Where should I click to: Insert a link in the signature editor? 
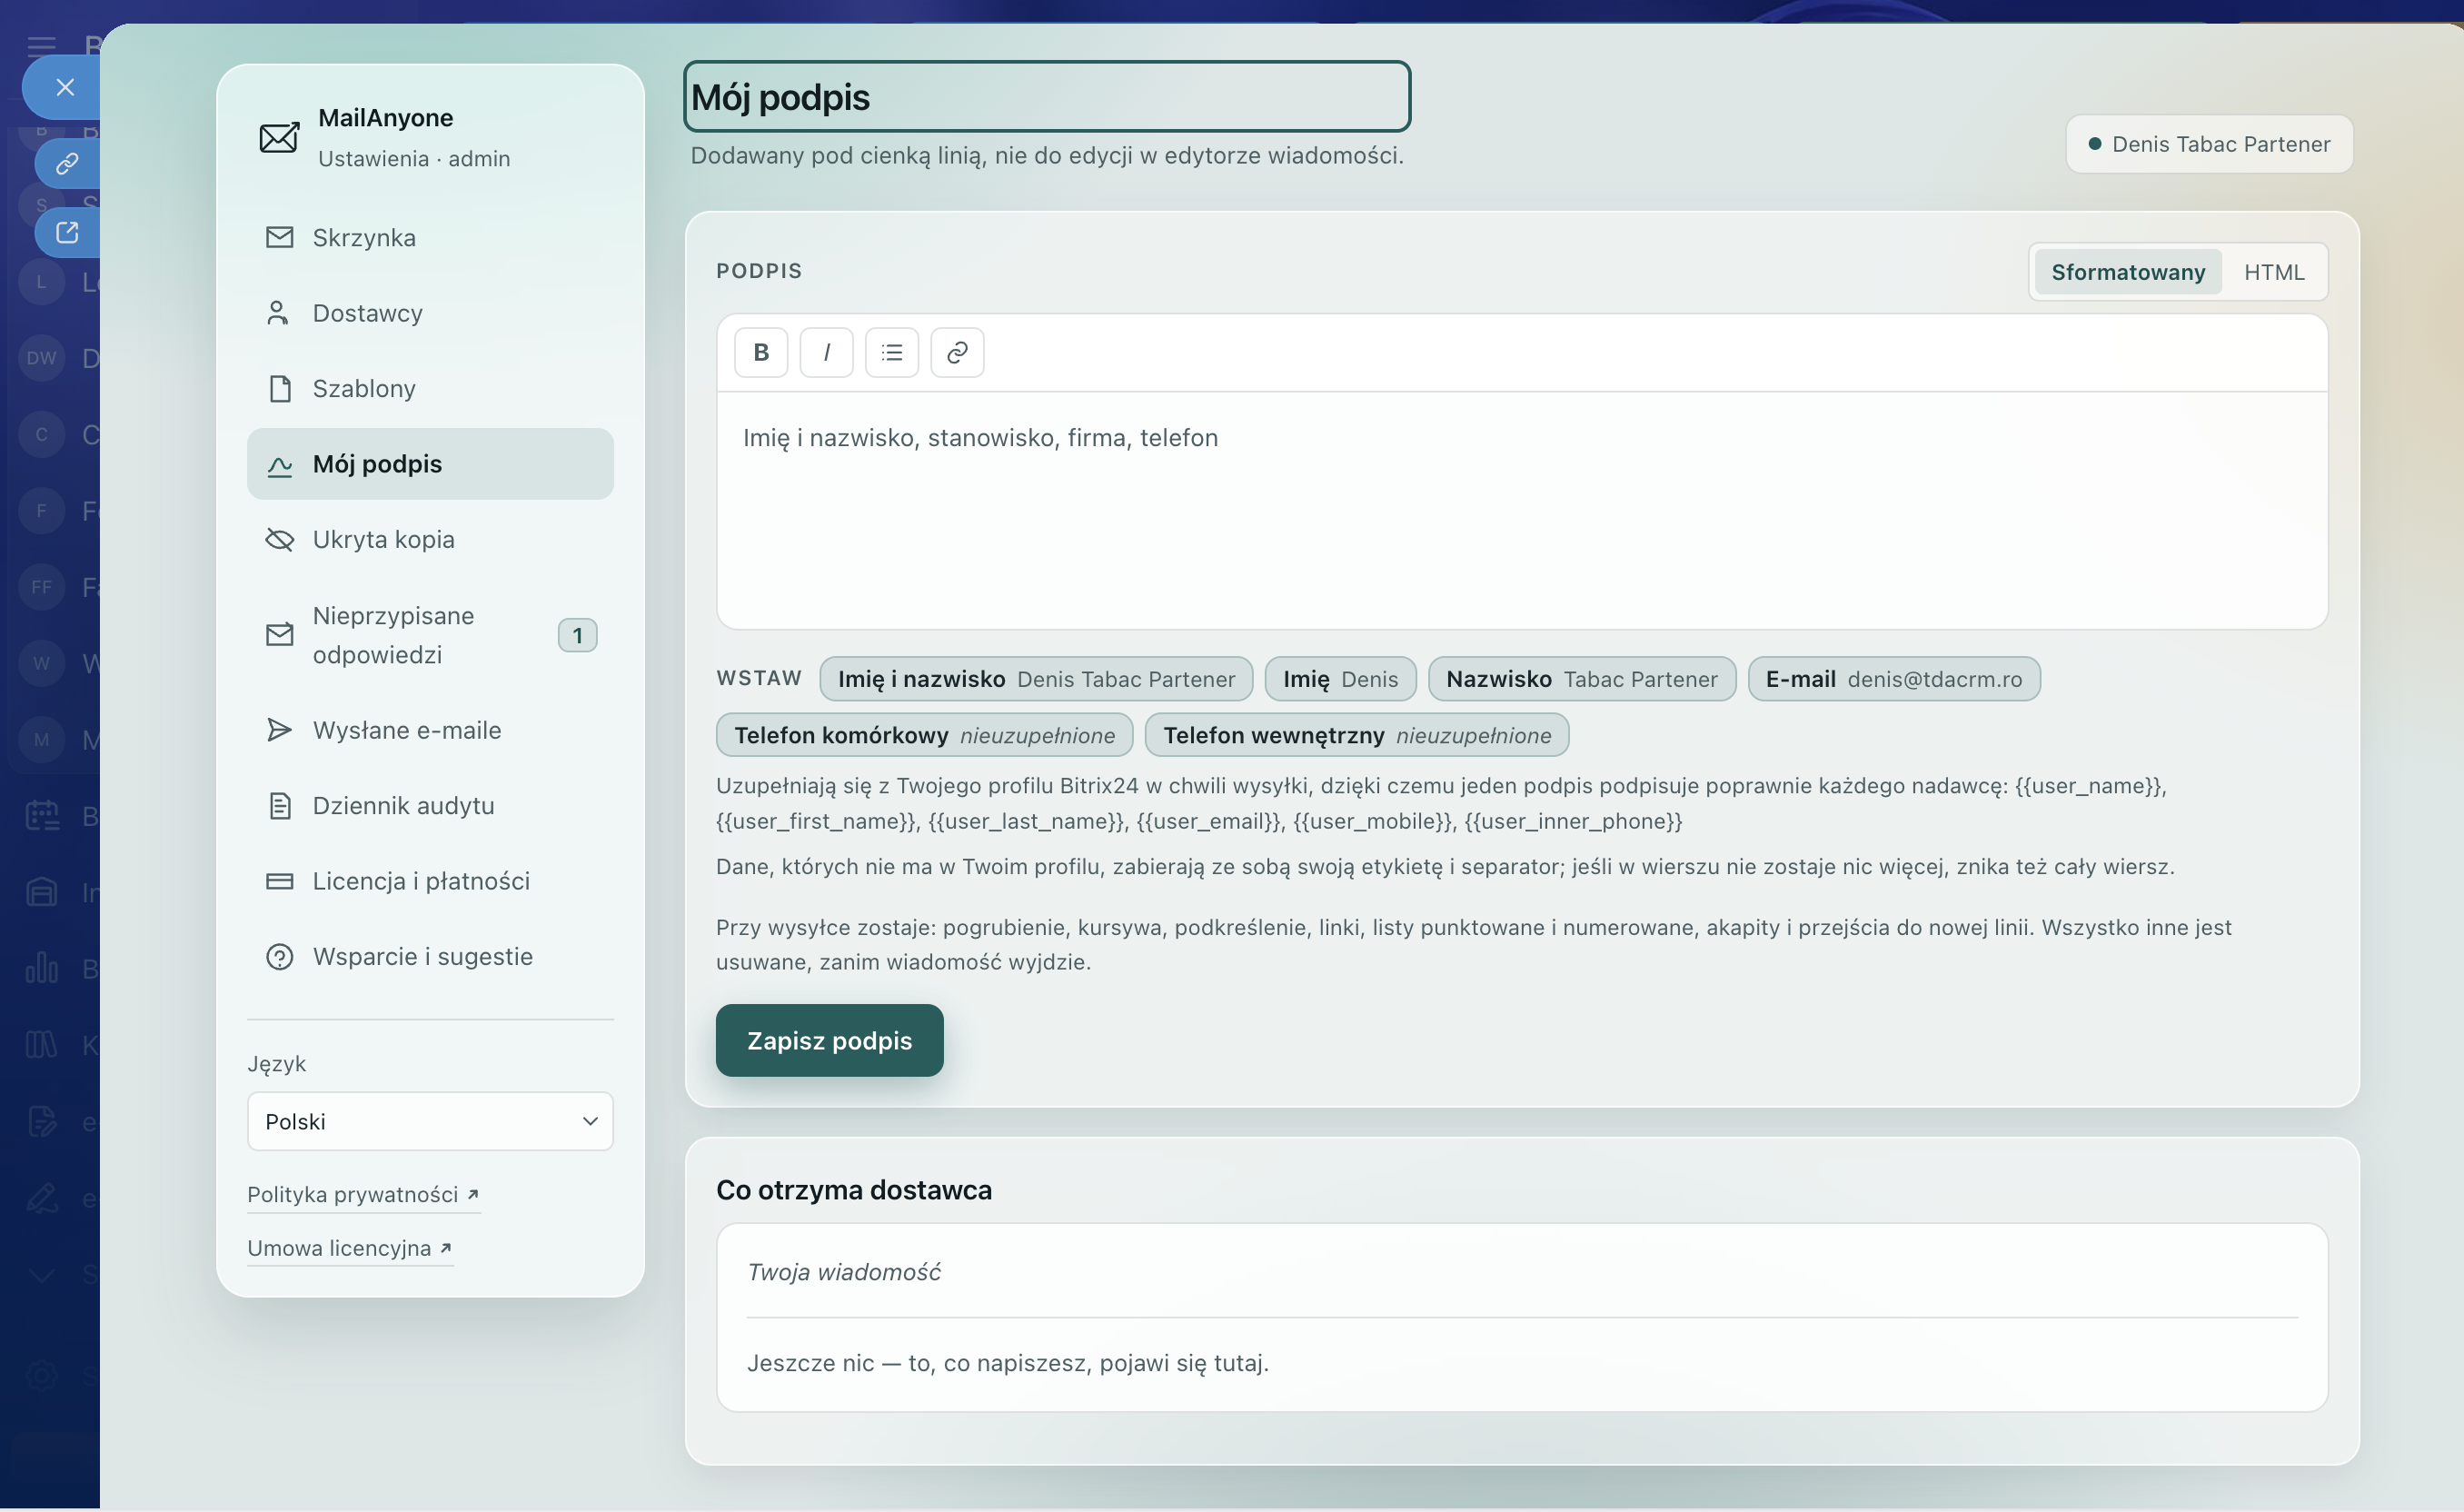coord(957,352)
